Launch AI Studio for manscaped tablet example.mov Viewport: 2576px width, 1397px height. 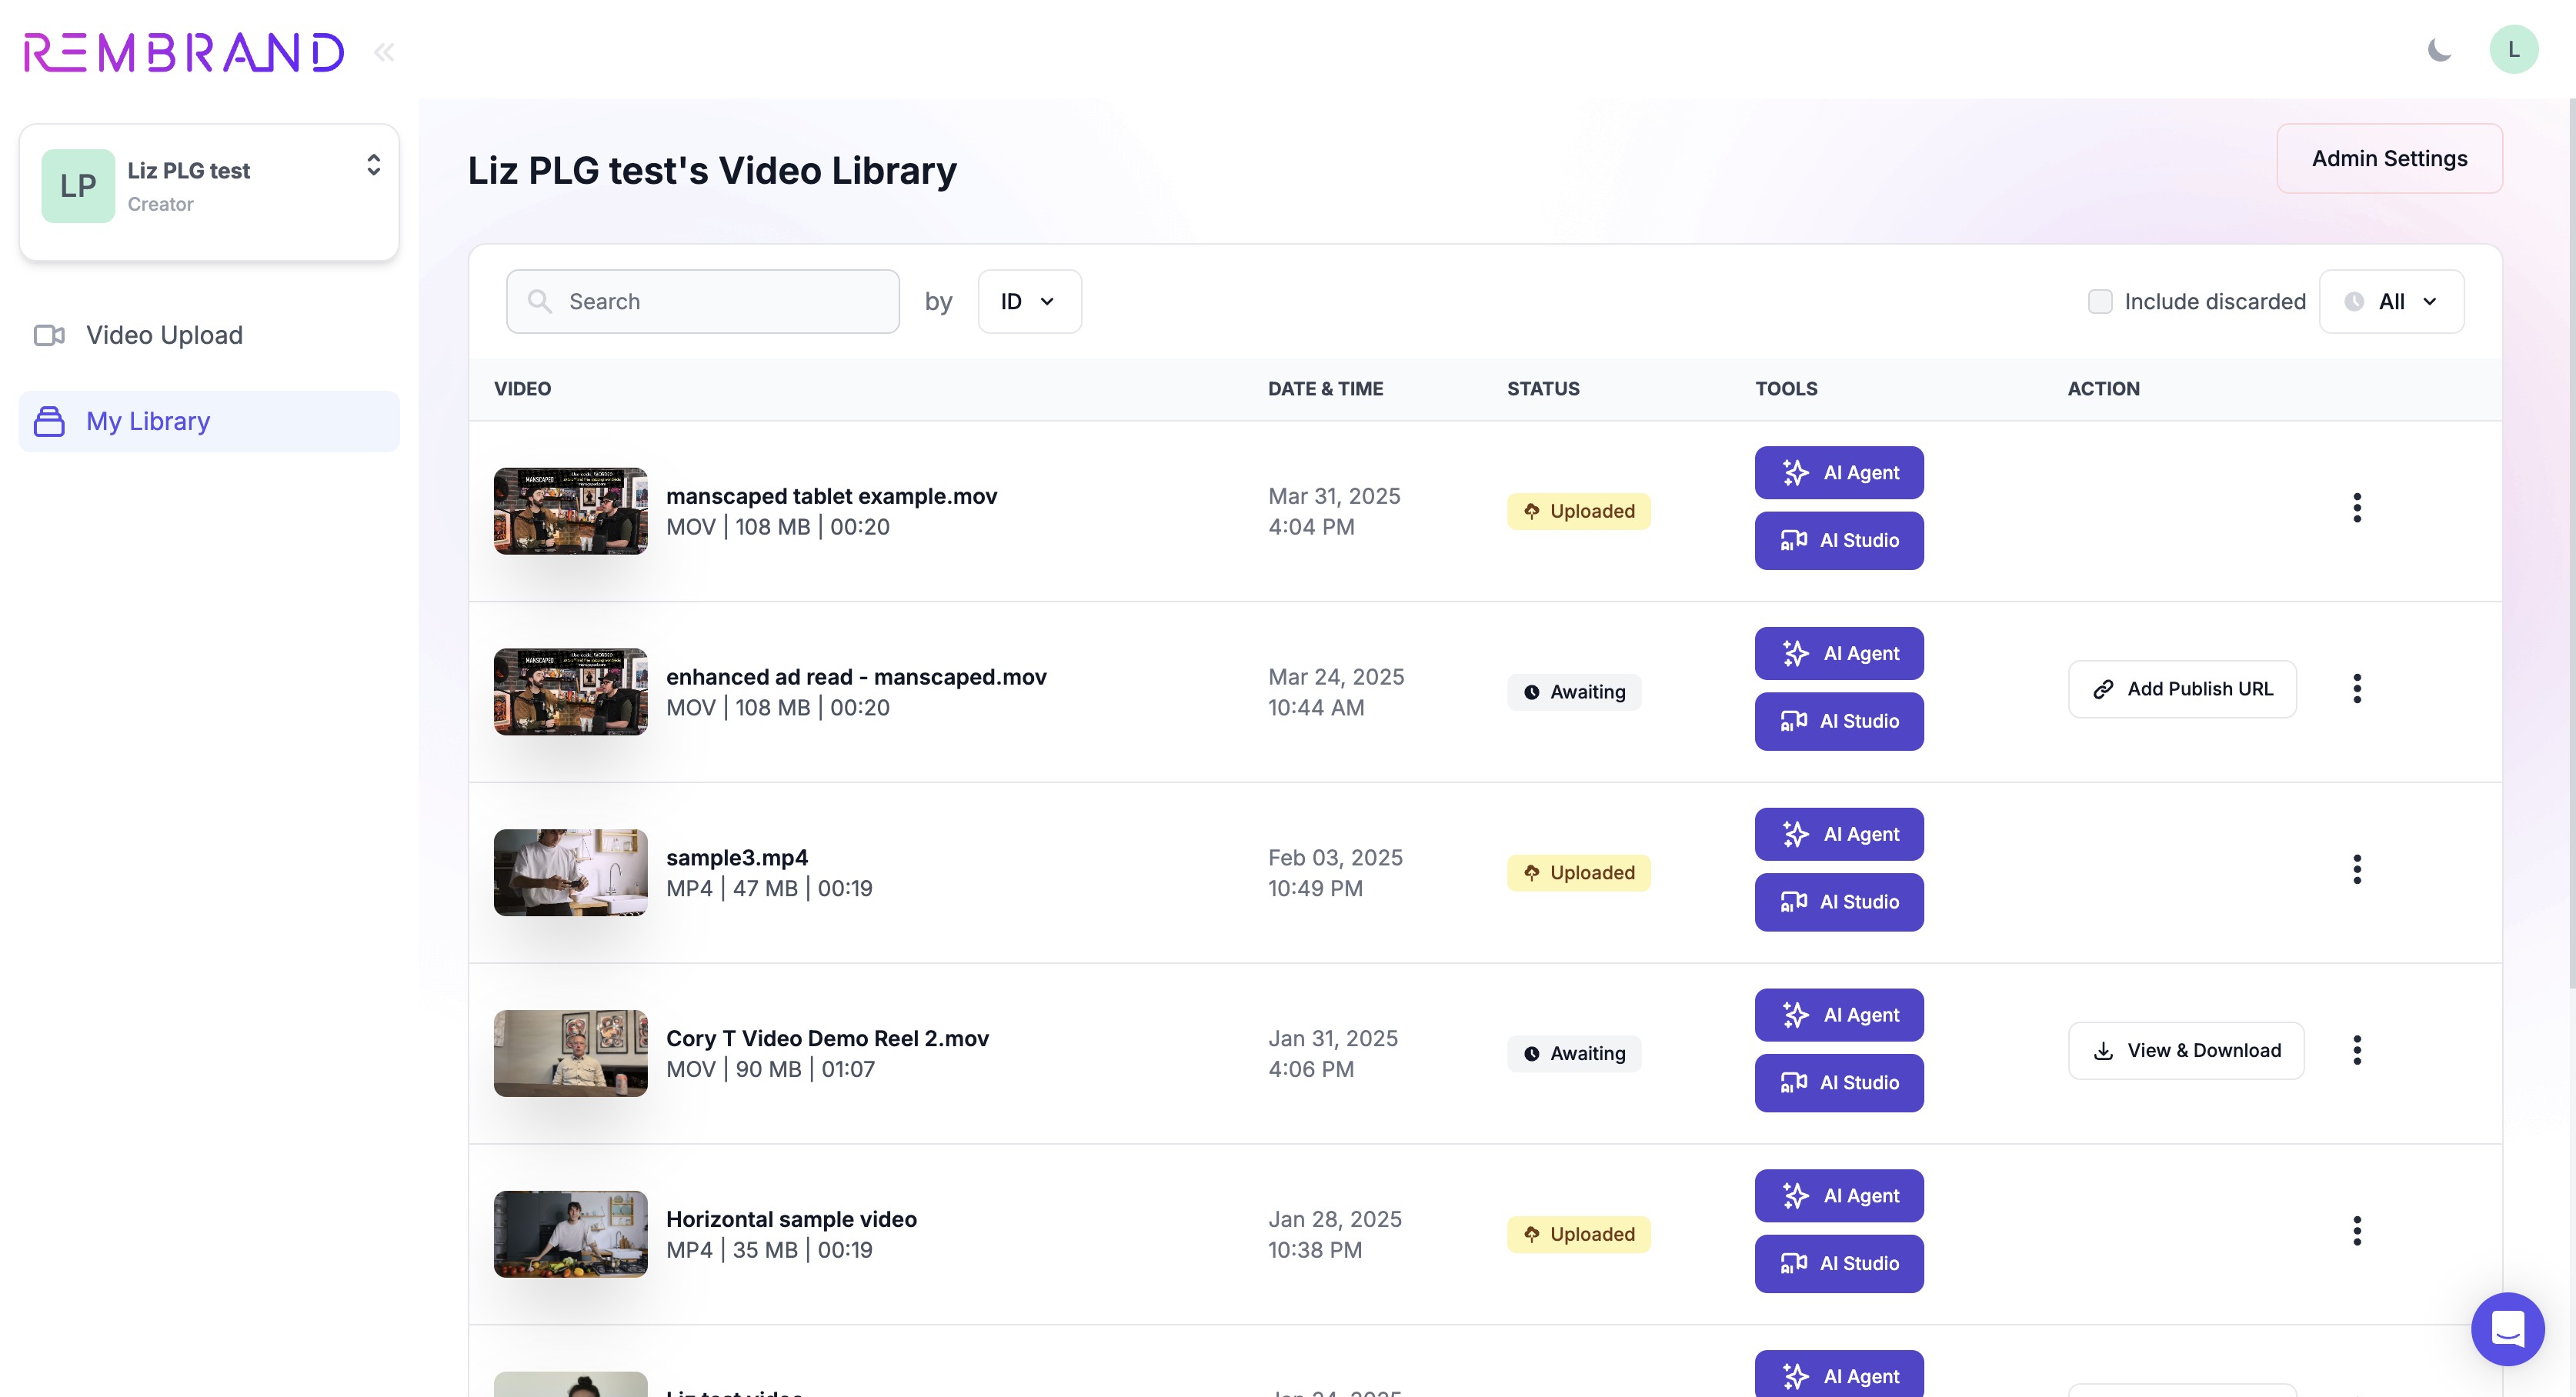[x=1839, y=540]
